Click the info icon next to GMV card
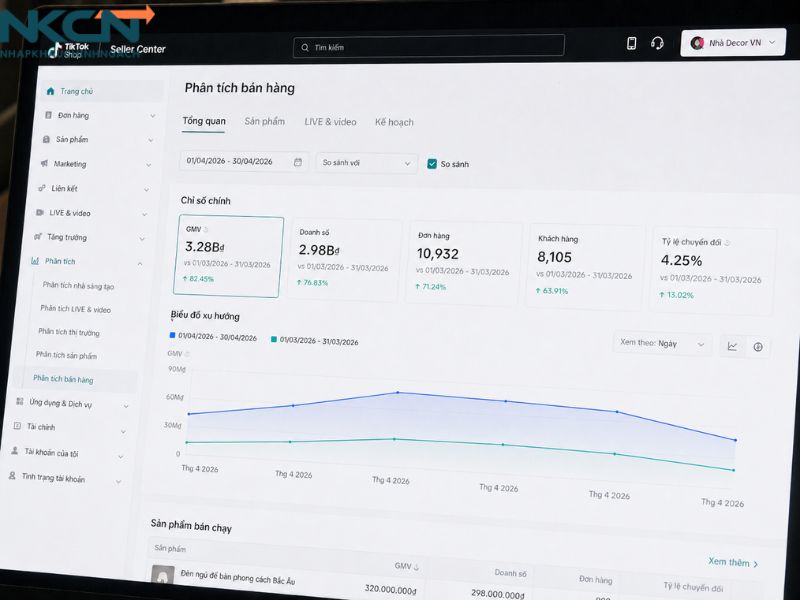 click(206, 230)
